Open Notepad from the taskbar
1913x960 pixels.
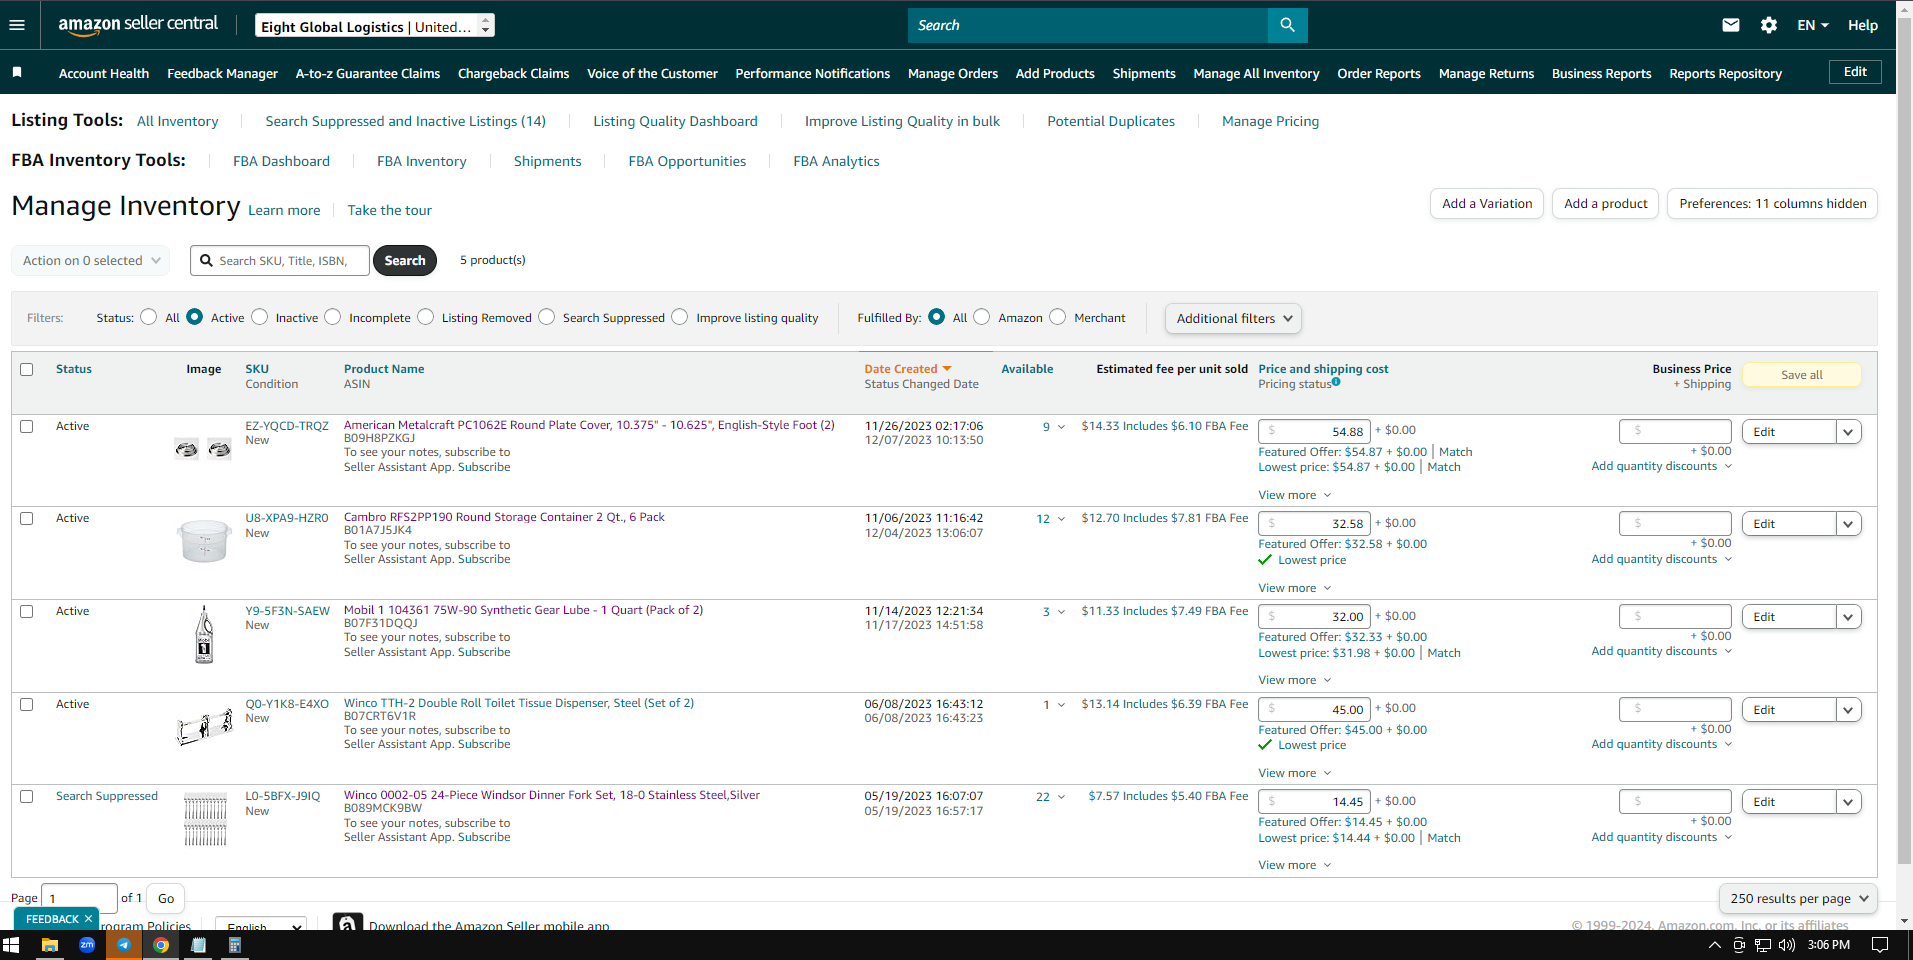point(199,945)
